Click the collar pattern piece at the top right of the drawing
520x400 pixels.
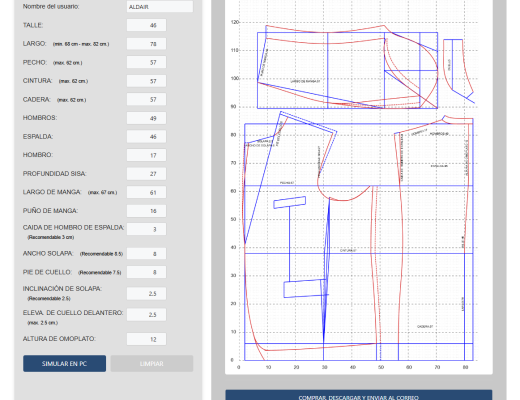point(458,70)
